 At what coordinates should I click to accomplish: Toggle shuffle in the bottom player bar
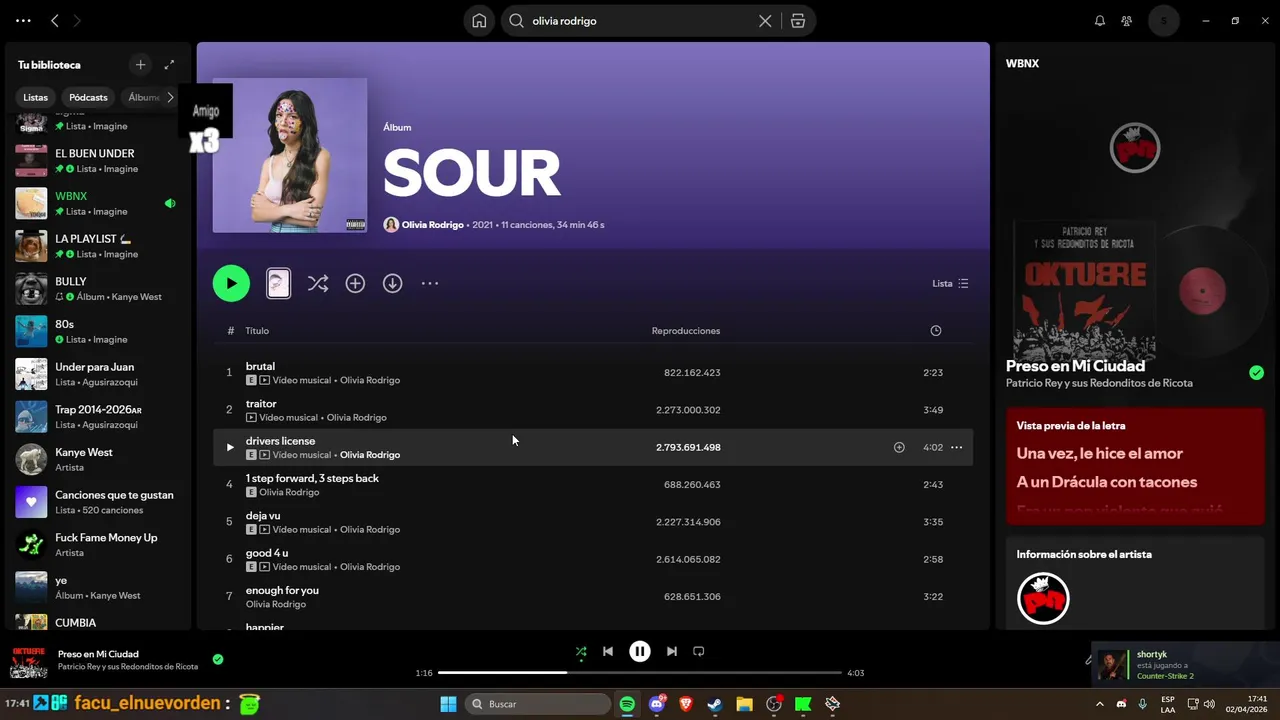click(x=581, y=651)
